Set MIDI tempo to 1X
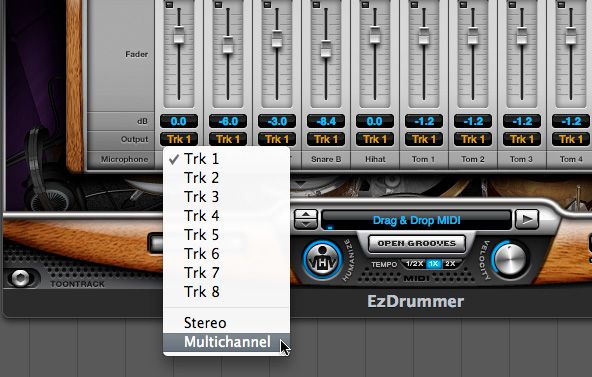This screenshot has width=592, height=377. coord(433,264)
